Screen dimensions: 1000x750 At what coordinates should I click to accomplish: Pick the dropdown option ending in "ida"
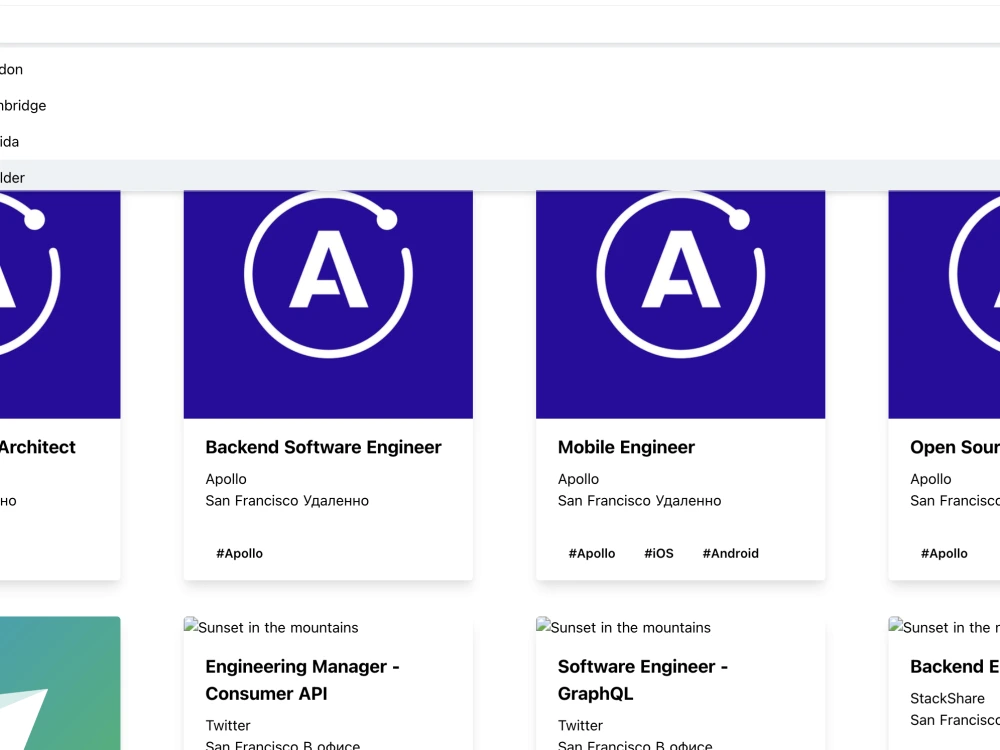coord(500,142)
